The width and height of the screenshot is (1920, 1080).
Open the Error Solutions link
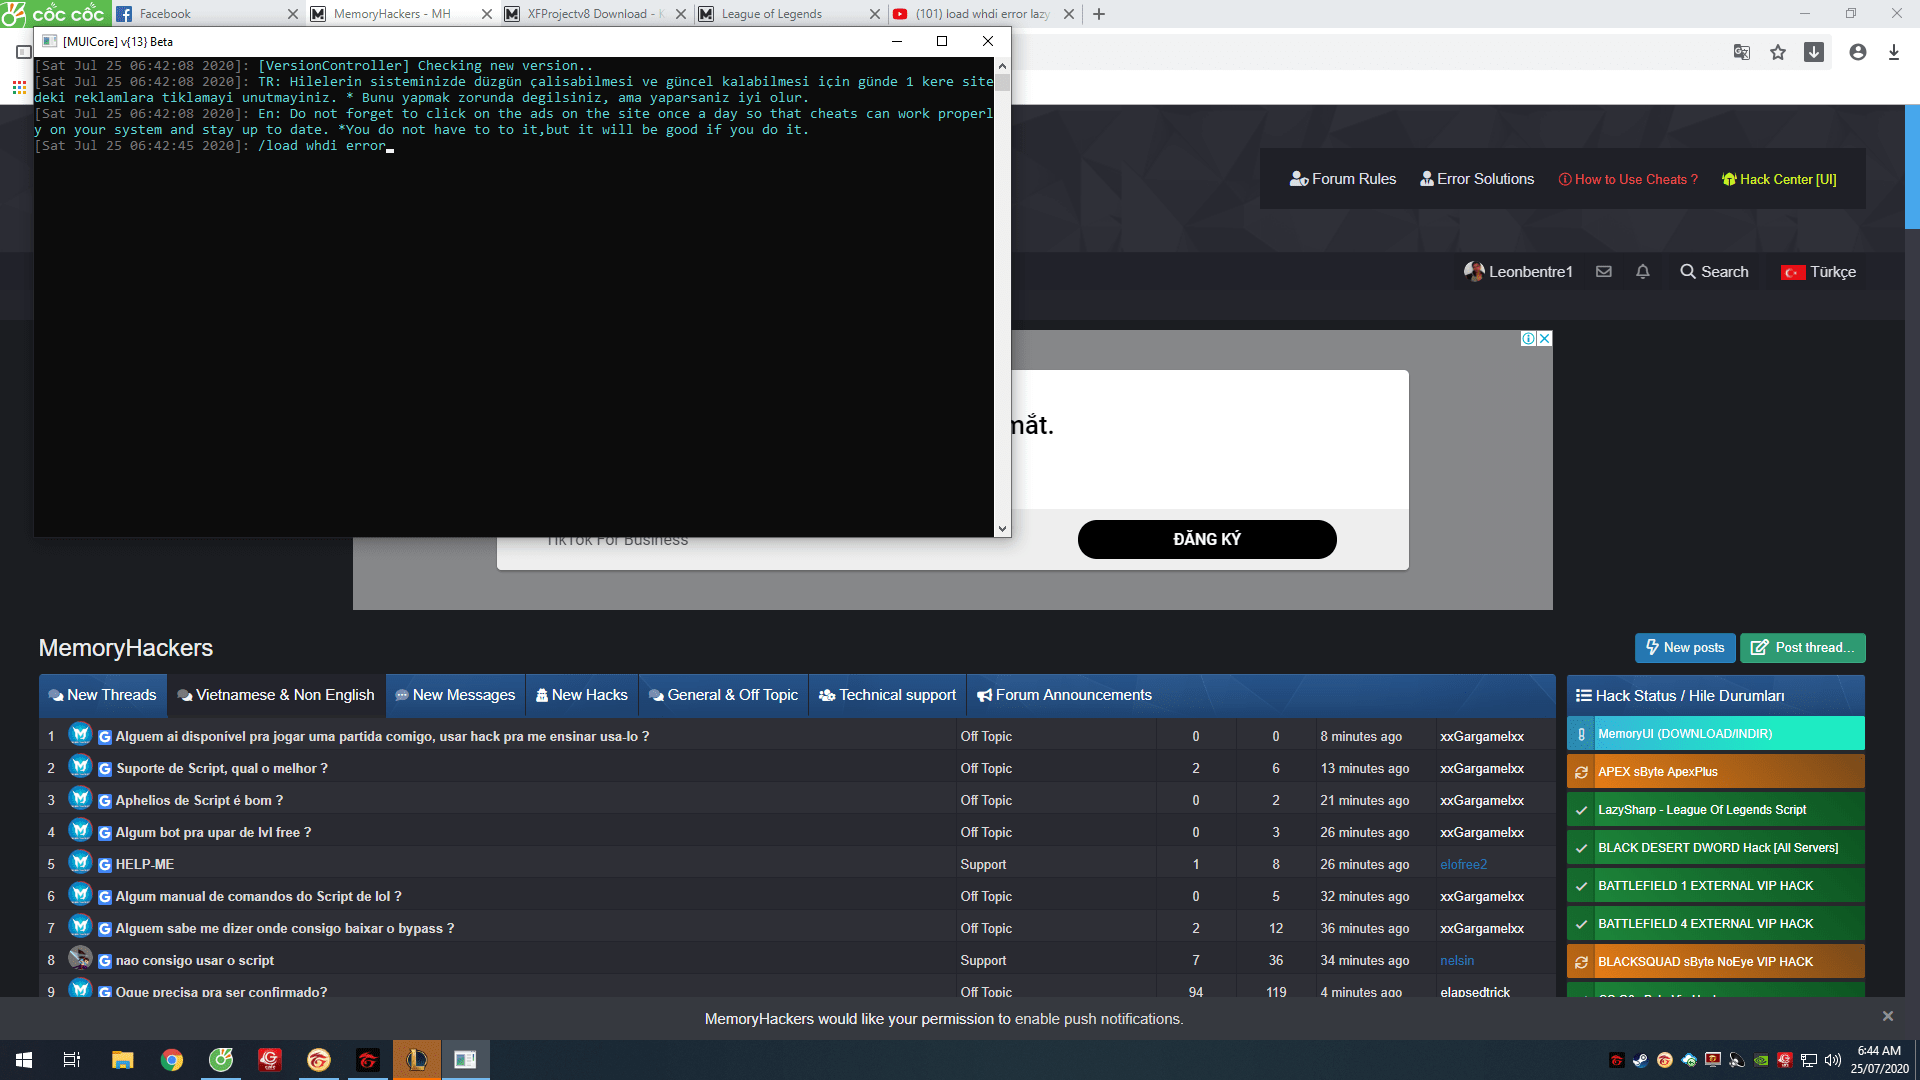(1477, 179)
